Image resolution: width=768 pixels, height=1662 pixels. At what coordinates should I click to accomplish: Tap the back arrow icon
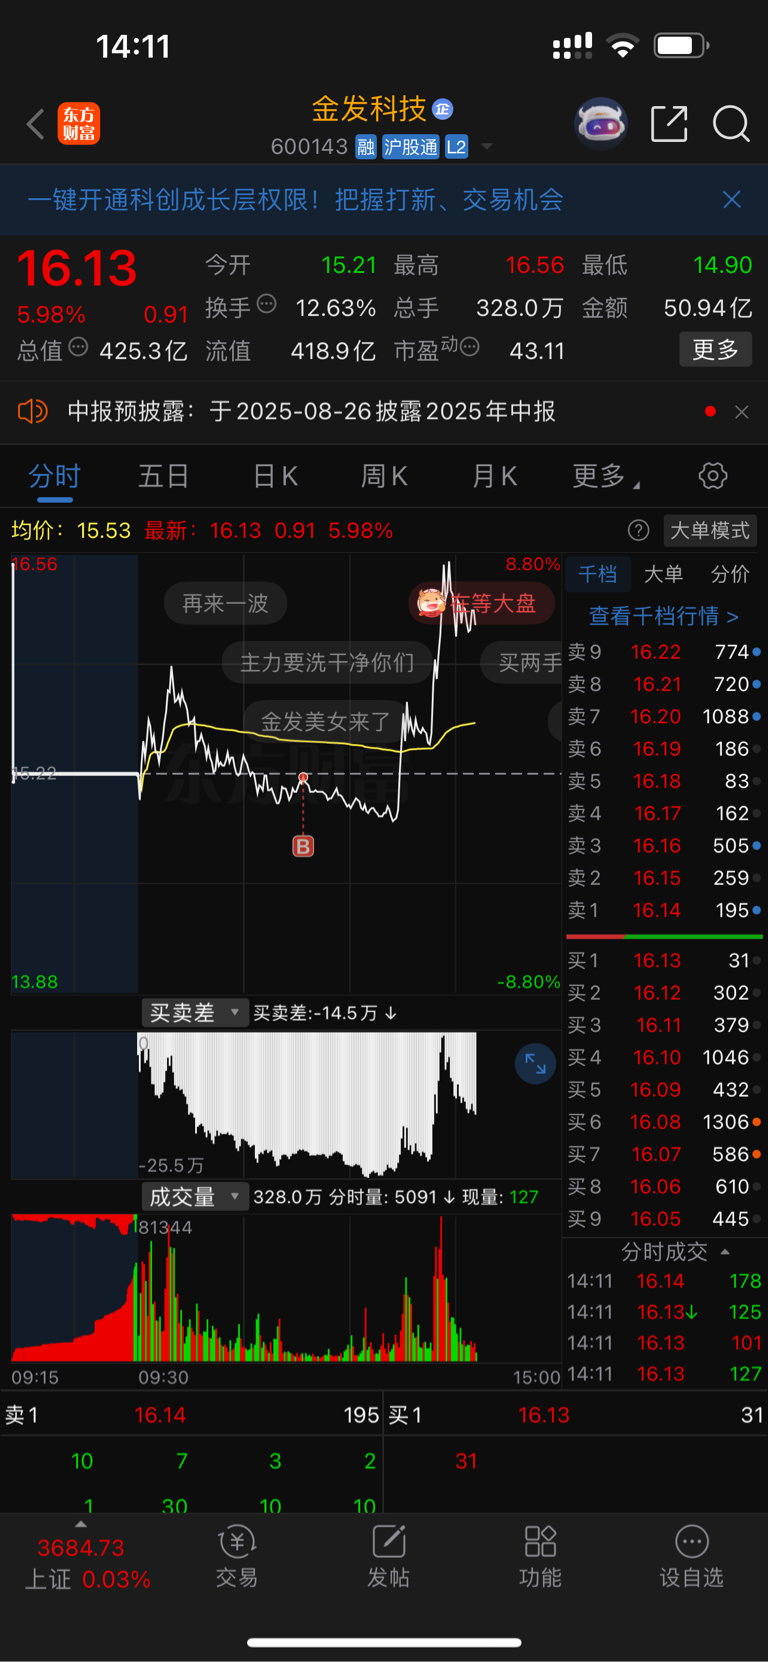point(36,124)
